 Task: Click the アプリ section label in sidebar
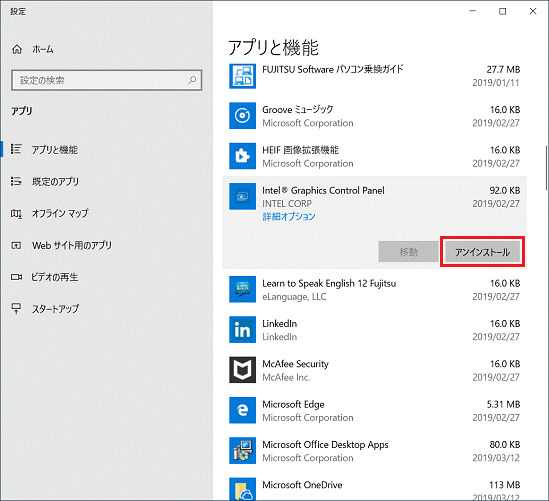coord(21,111)
